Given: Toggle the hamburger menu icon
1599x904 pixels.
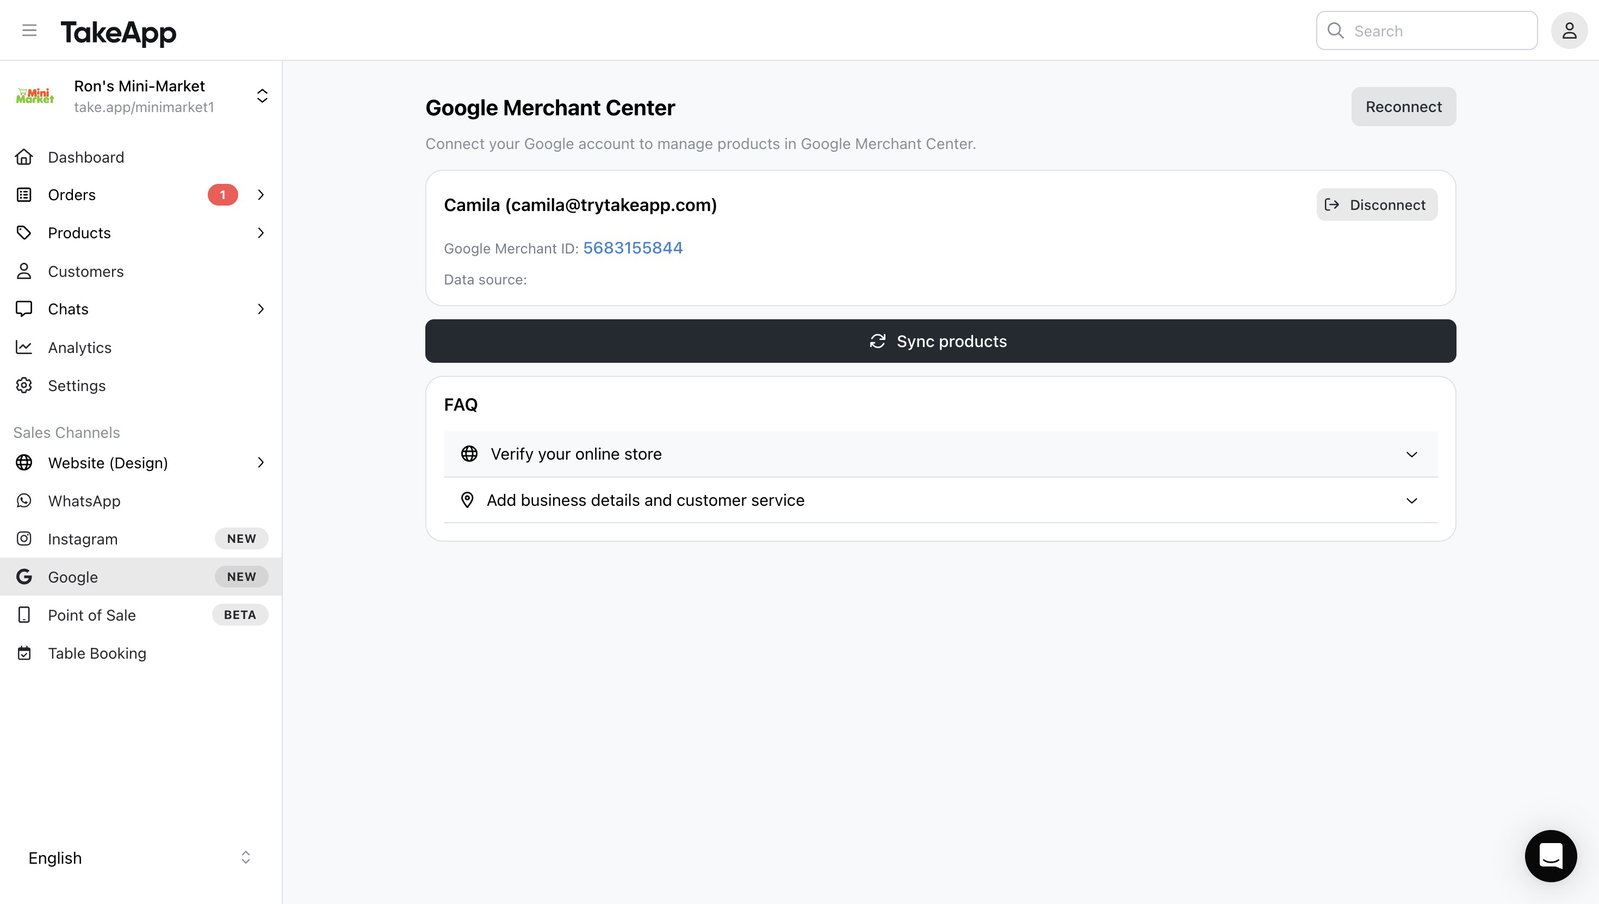Looking at the screenshot, I should point(29,31).
